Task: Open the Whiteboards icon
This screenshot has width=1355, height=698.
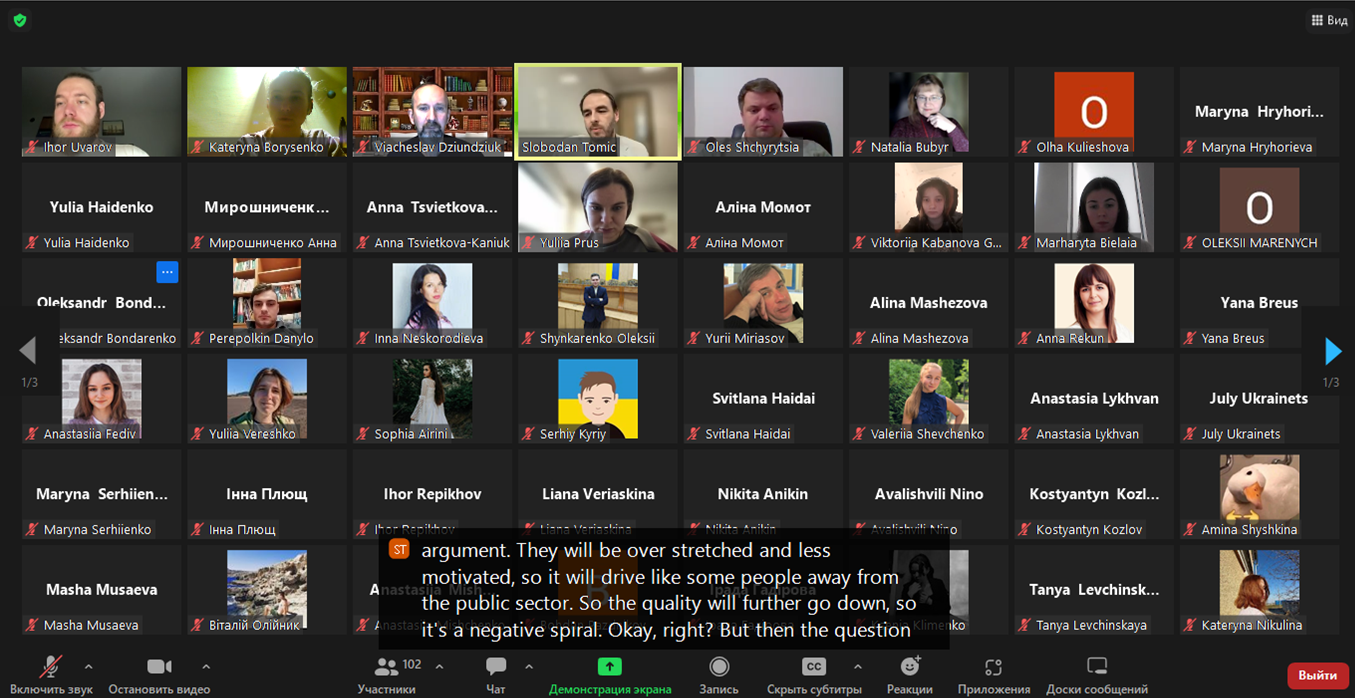Action: [1096, 667]
